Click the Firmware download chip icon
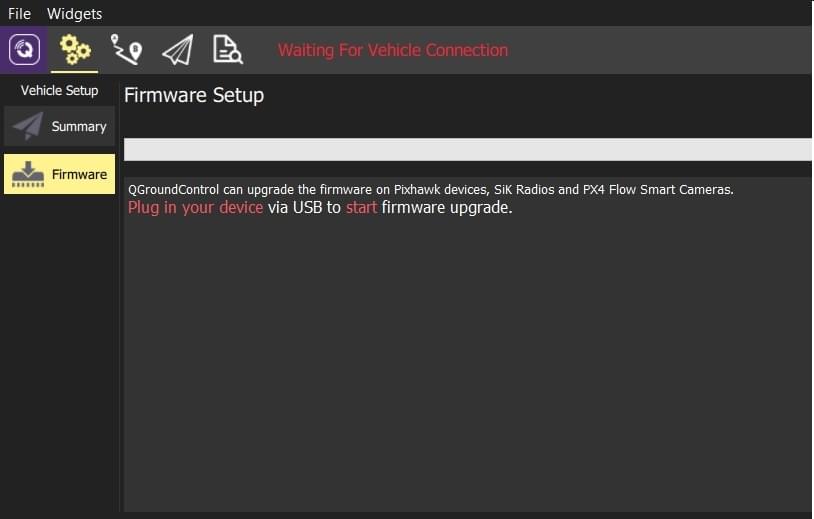Image resolution: width=814 pixels, height=519 pixels. pos(28,174)
